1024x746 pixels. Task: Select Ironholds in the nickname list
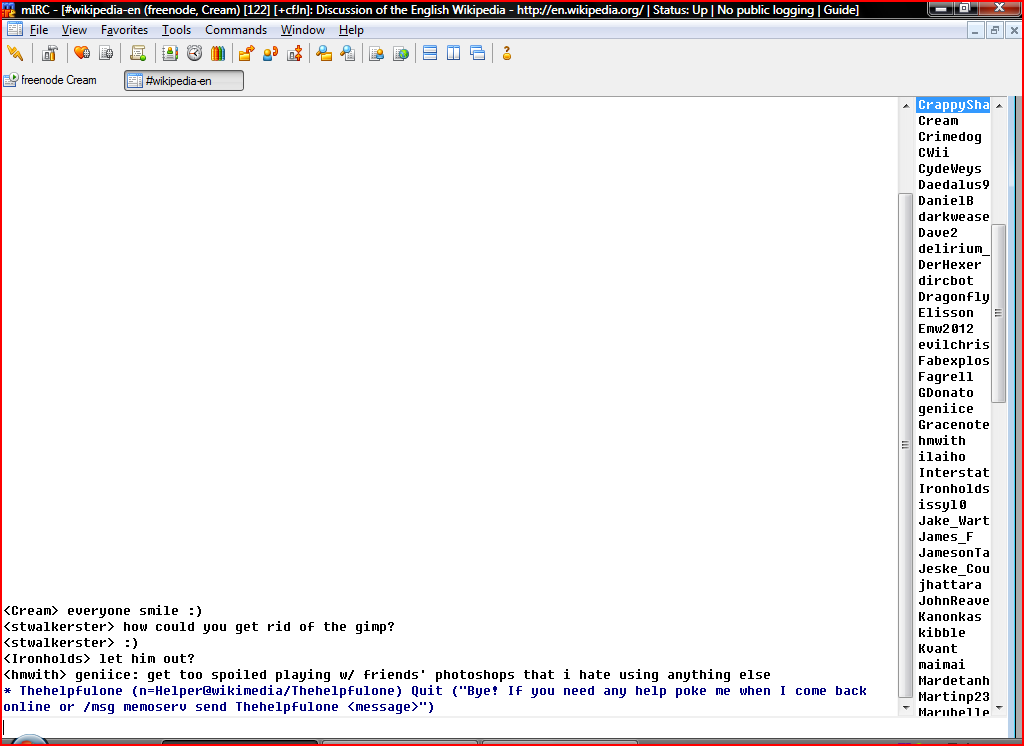click(x=953, y=489)
